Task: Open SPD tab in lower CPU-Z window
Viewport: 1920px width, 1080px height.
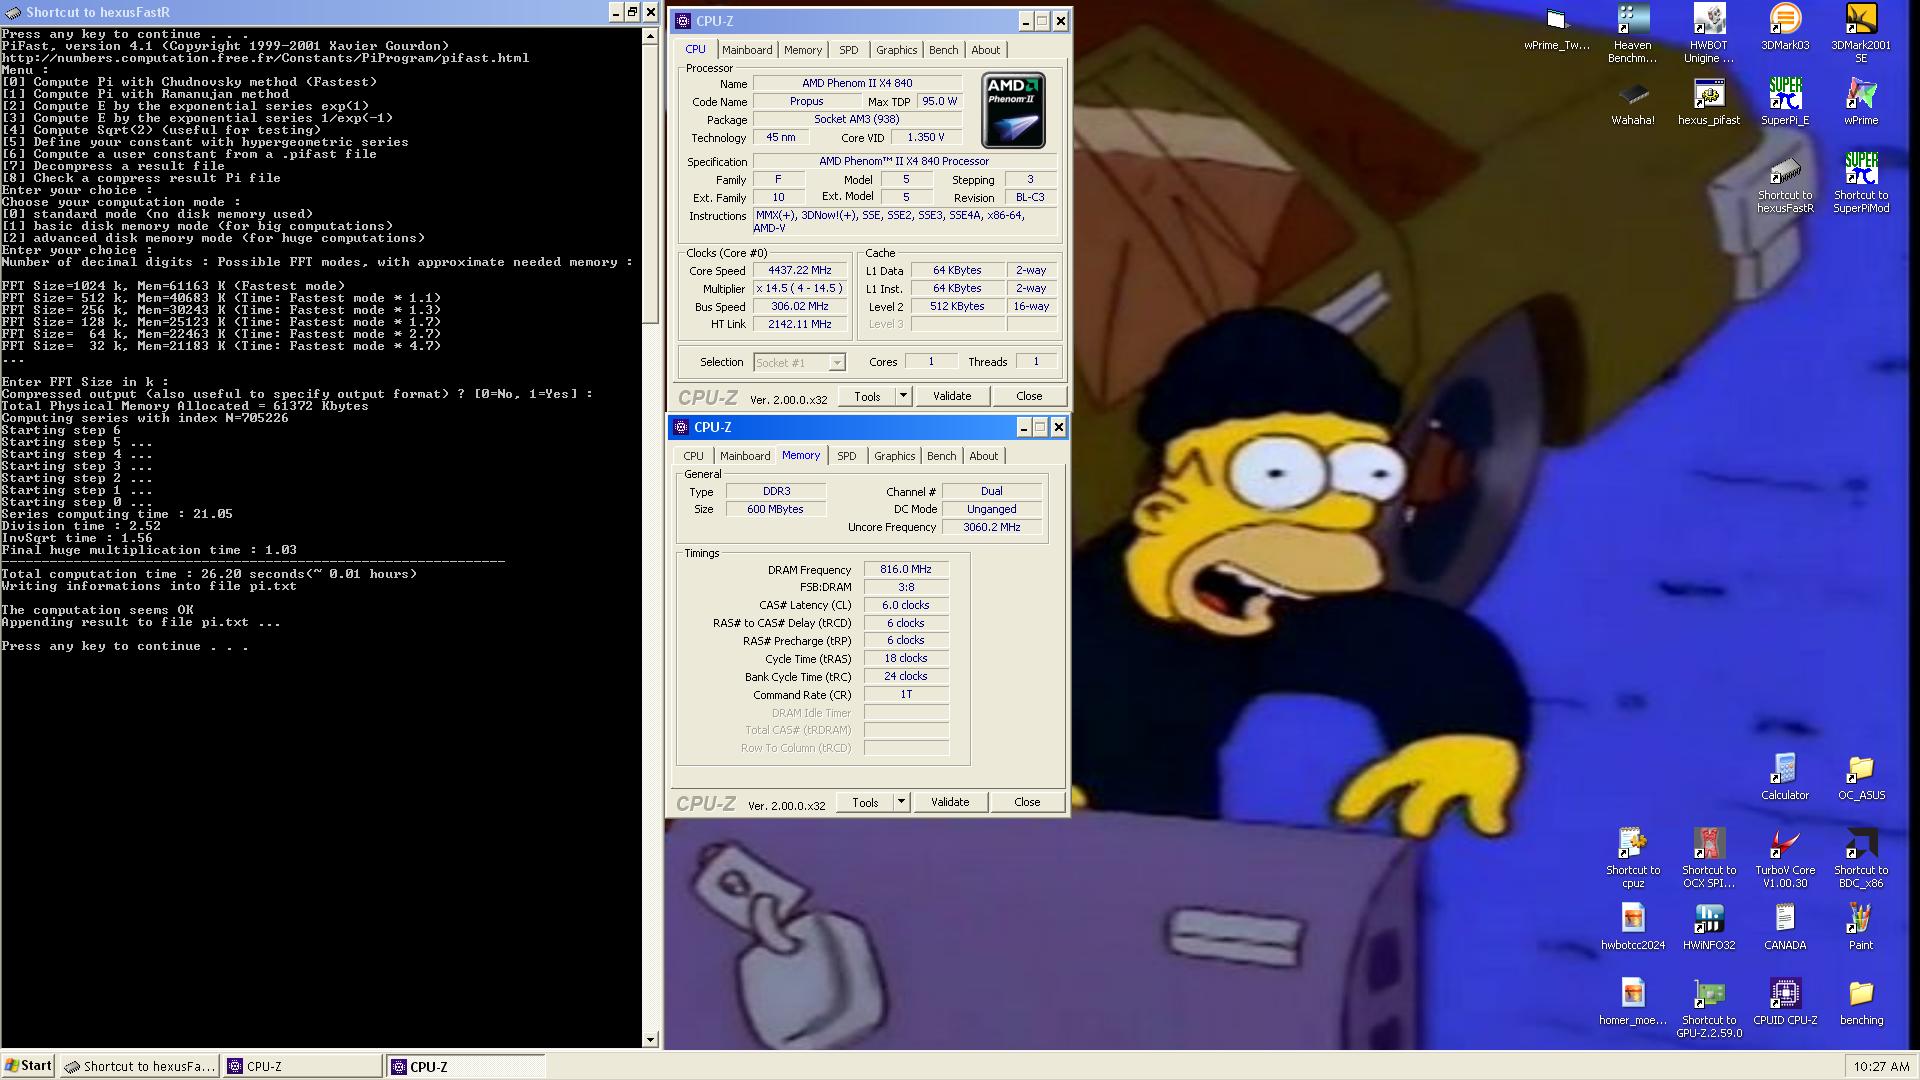Action: (x=847, y=456)
